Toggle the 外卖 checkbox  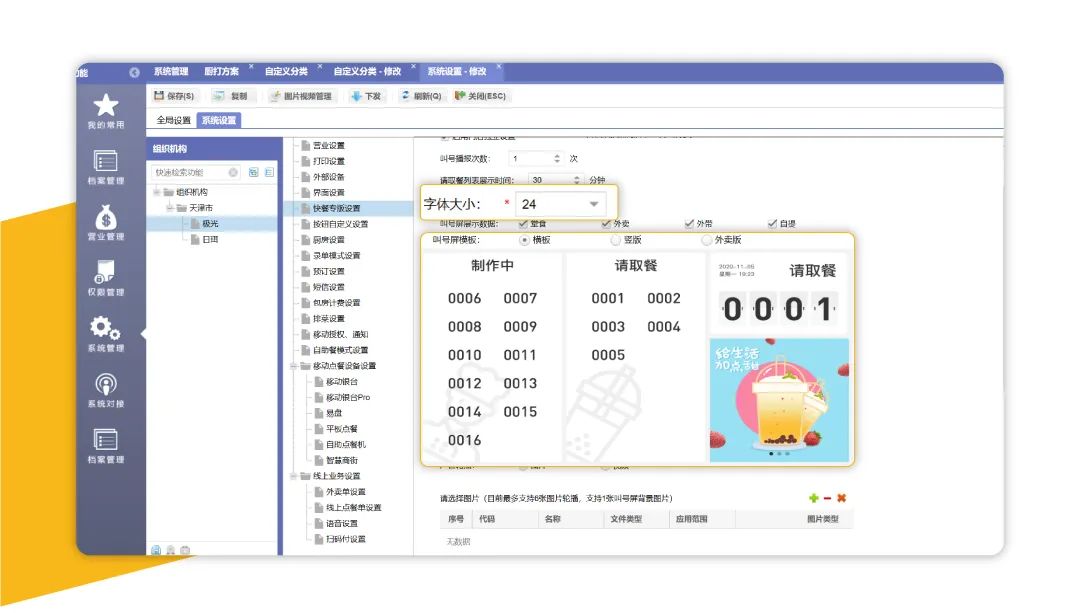pyautogui.click(x=606, y=224)
